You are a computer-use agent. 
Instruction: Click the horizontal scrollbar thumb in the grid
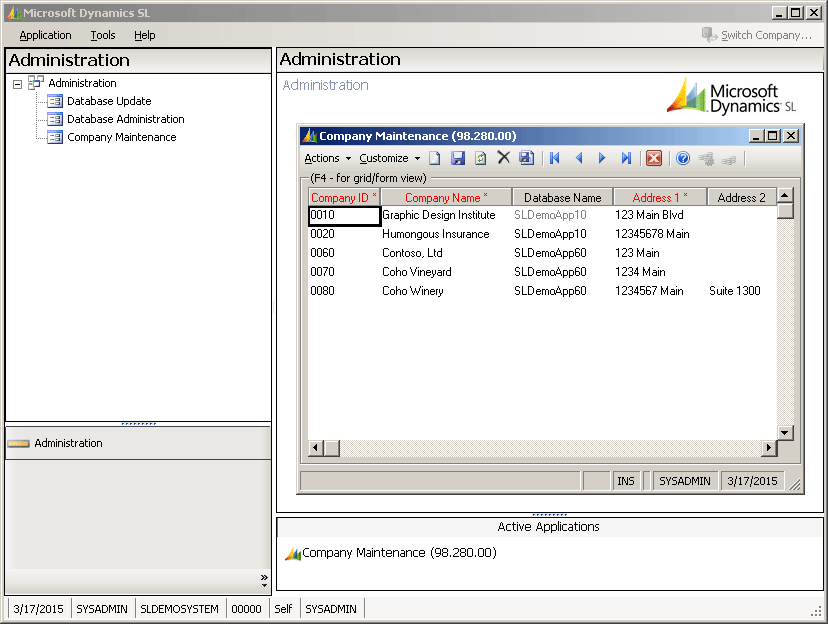(332, 448)
